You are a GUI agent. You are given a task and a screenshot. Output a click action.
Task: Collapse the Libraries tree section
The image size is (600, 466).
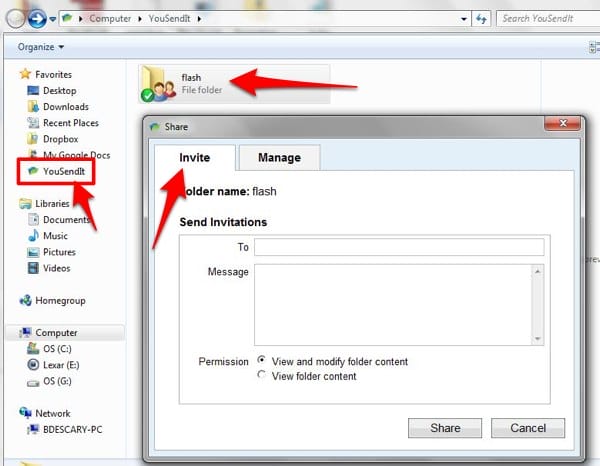(11, 203)
